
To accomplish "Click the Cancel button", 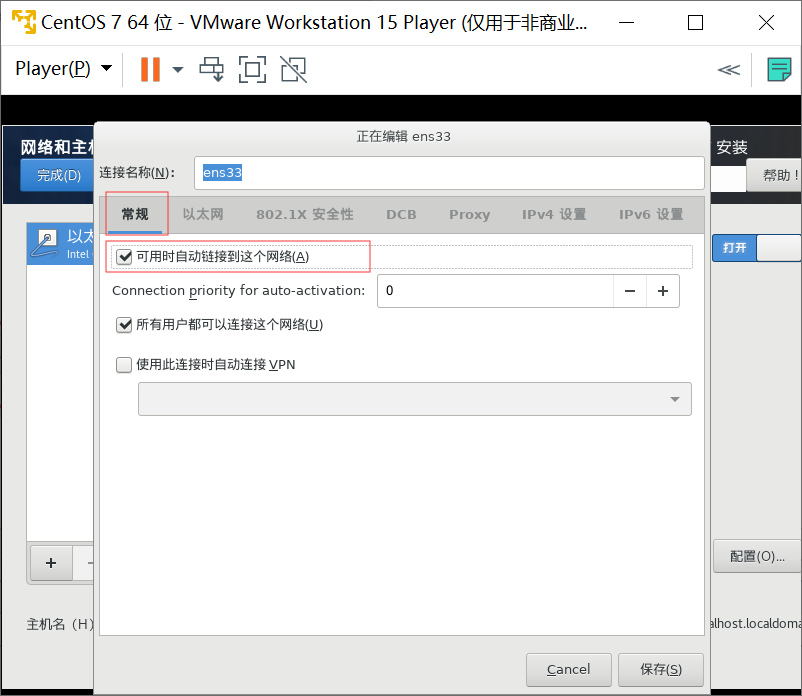I will 569,669.
